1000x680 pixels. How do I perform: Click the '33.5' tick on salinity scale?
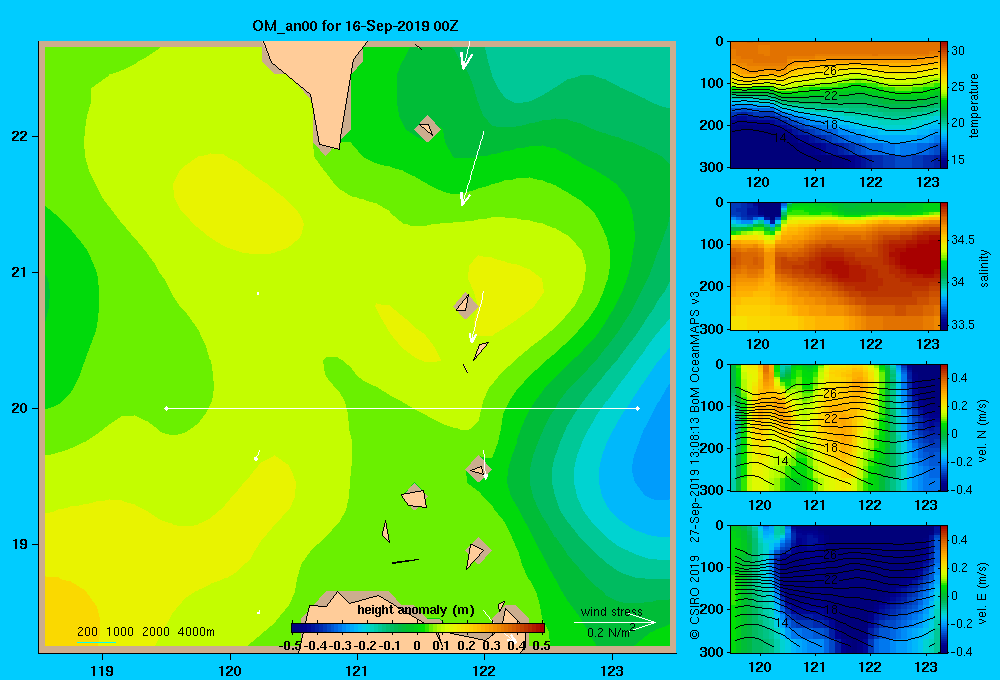[963, 325]
